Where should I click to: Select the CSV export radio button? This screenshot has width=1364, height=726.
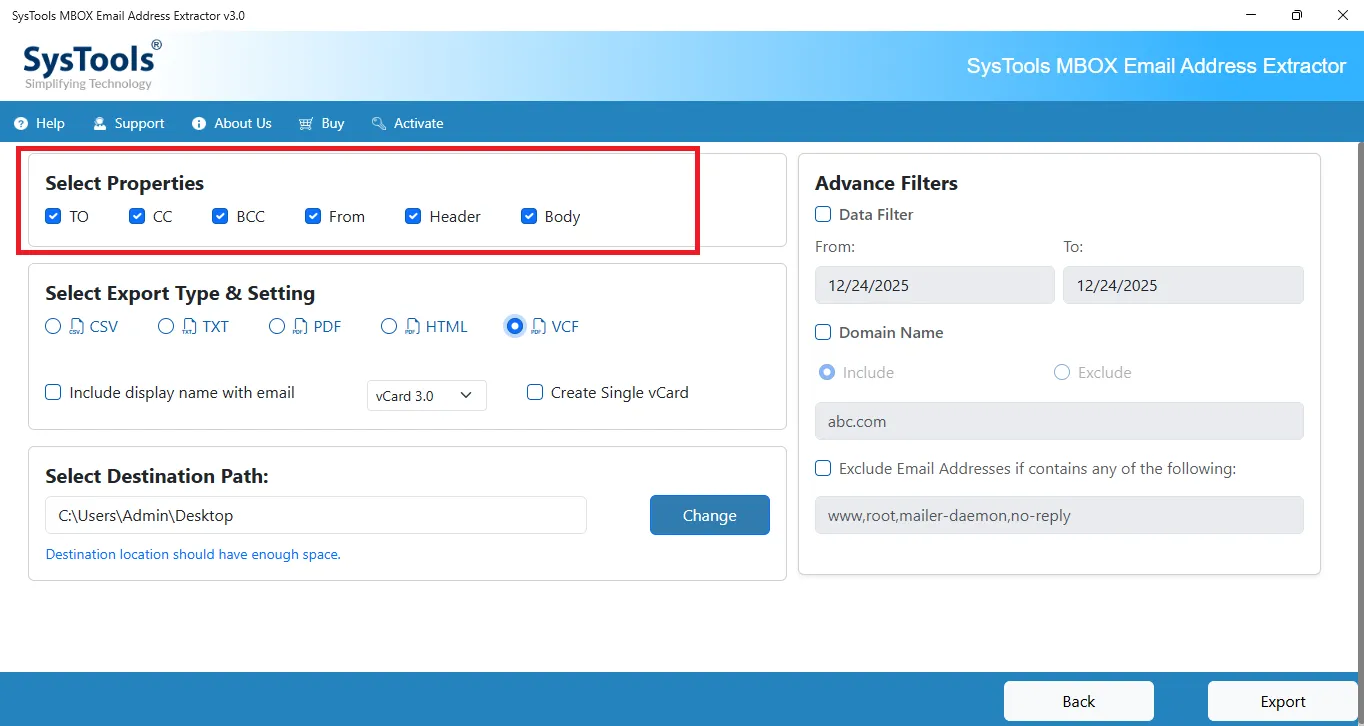click(x=53, y=326)
